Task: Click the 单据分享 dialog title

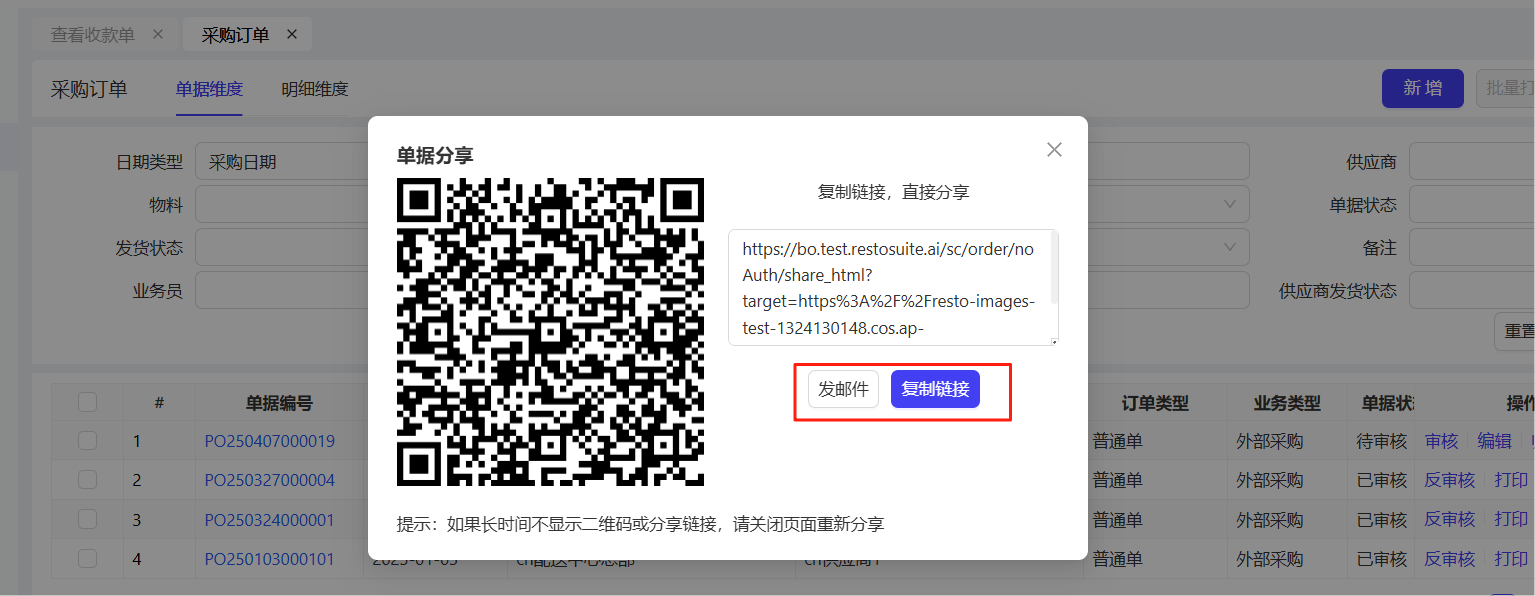Action: pos(435,155)
